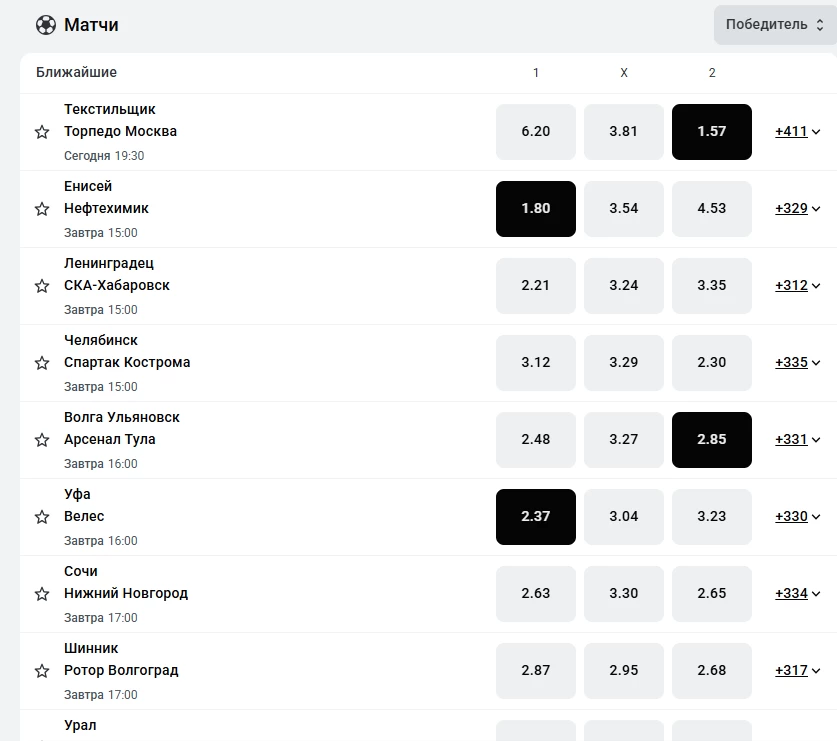This screenshot has height=741, width=837.
Task: Expand +334 markets for Сочи match
Action: (797, 593)
